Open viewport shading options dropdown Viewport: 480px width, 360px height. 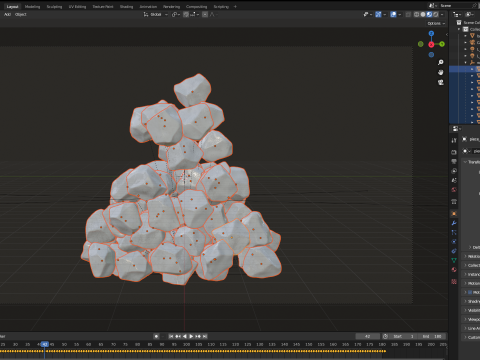coord(442,14)
